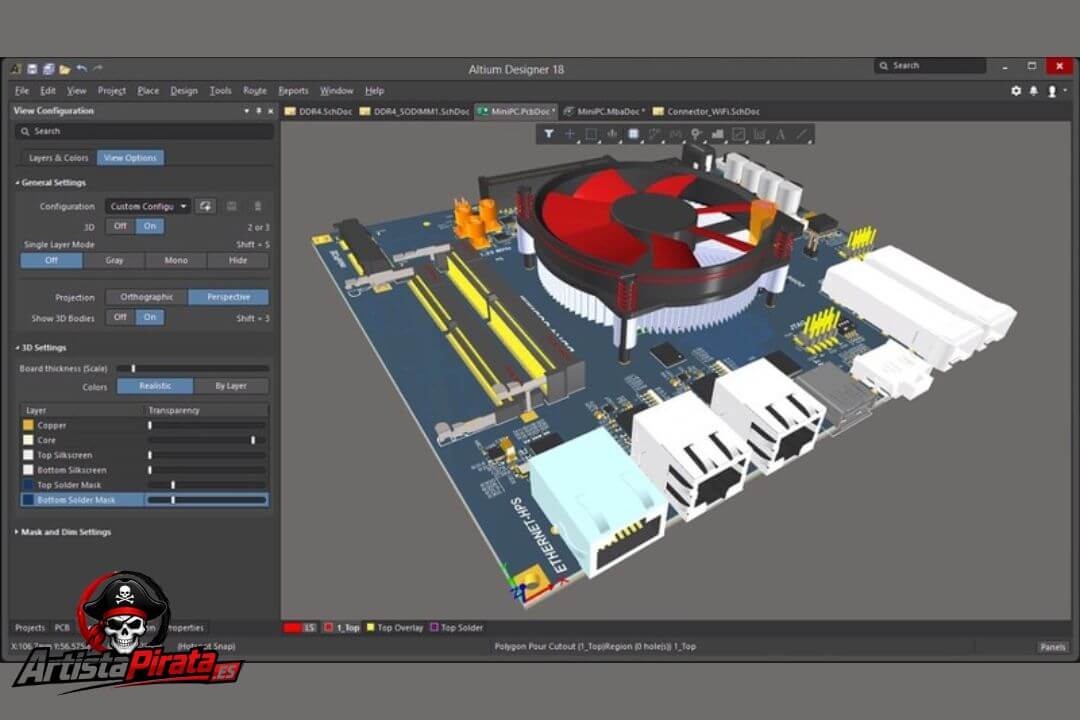Open the View Configuration panel options dropdown arrow
Viewport: 1080px width, 720px height.
(247, 111)
